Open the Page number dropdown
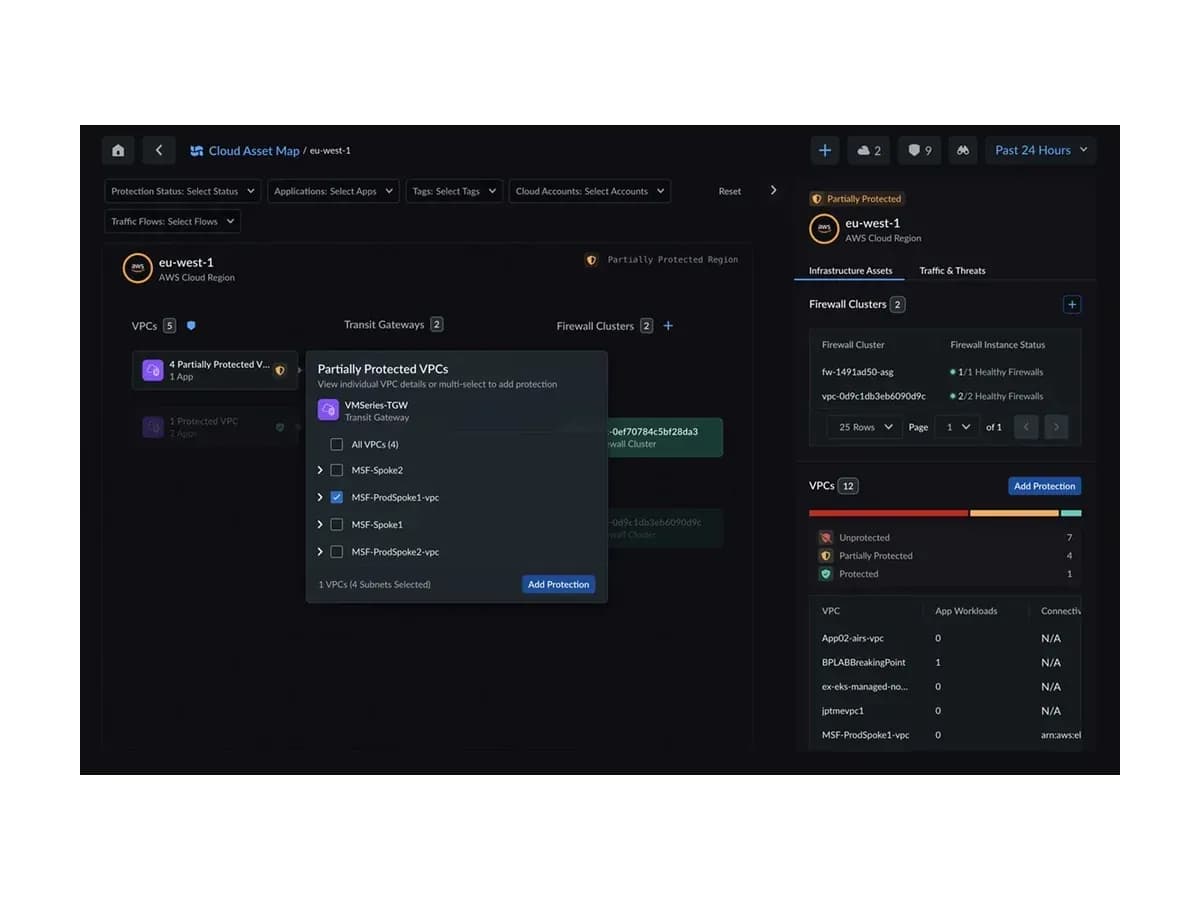1200x900 pixels. (x=958, y=427)
